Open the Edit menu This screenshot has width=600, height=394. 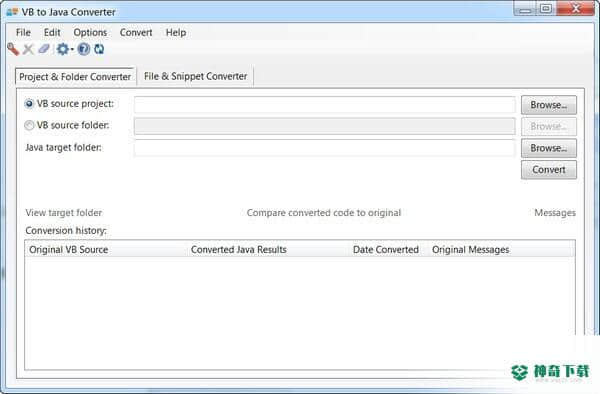[x=52, y=33]
